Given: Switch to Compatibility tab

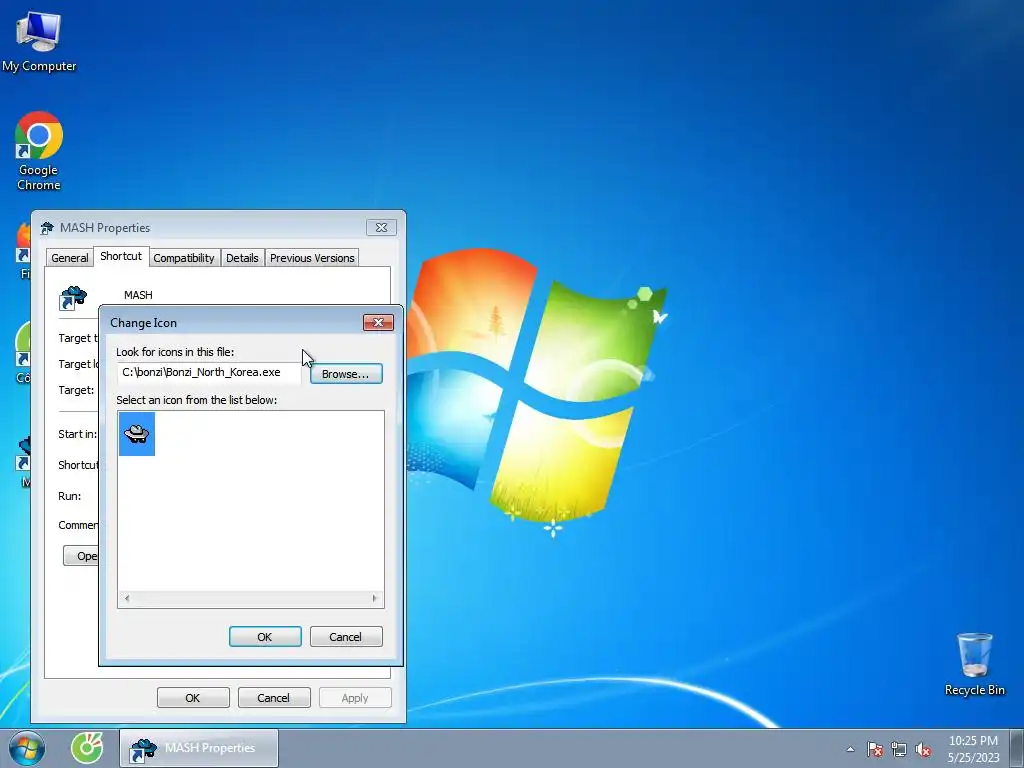Looking at the screenshot, I should point(184,258).
